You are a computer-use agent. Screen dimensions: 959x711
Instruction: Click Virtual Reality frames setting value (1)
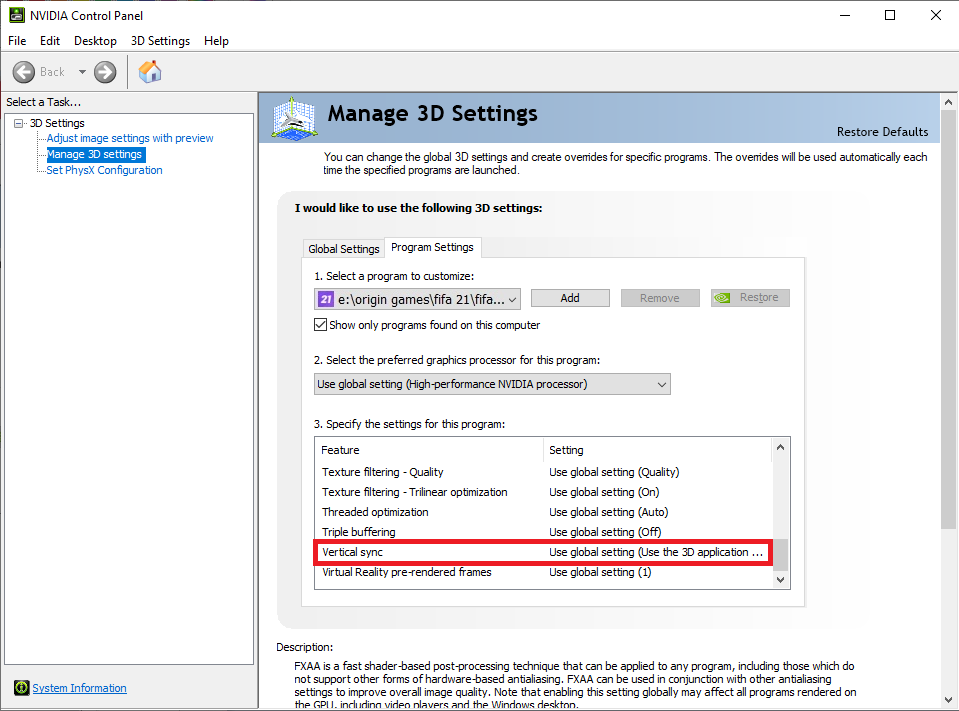[600, 572]
